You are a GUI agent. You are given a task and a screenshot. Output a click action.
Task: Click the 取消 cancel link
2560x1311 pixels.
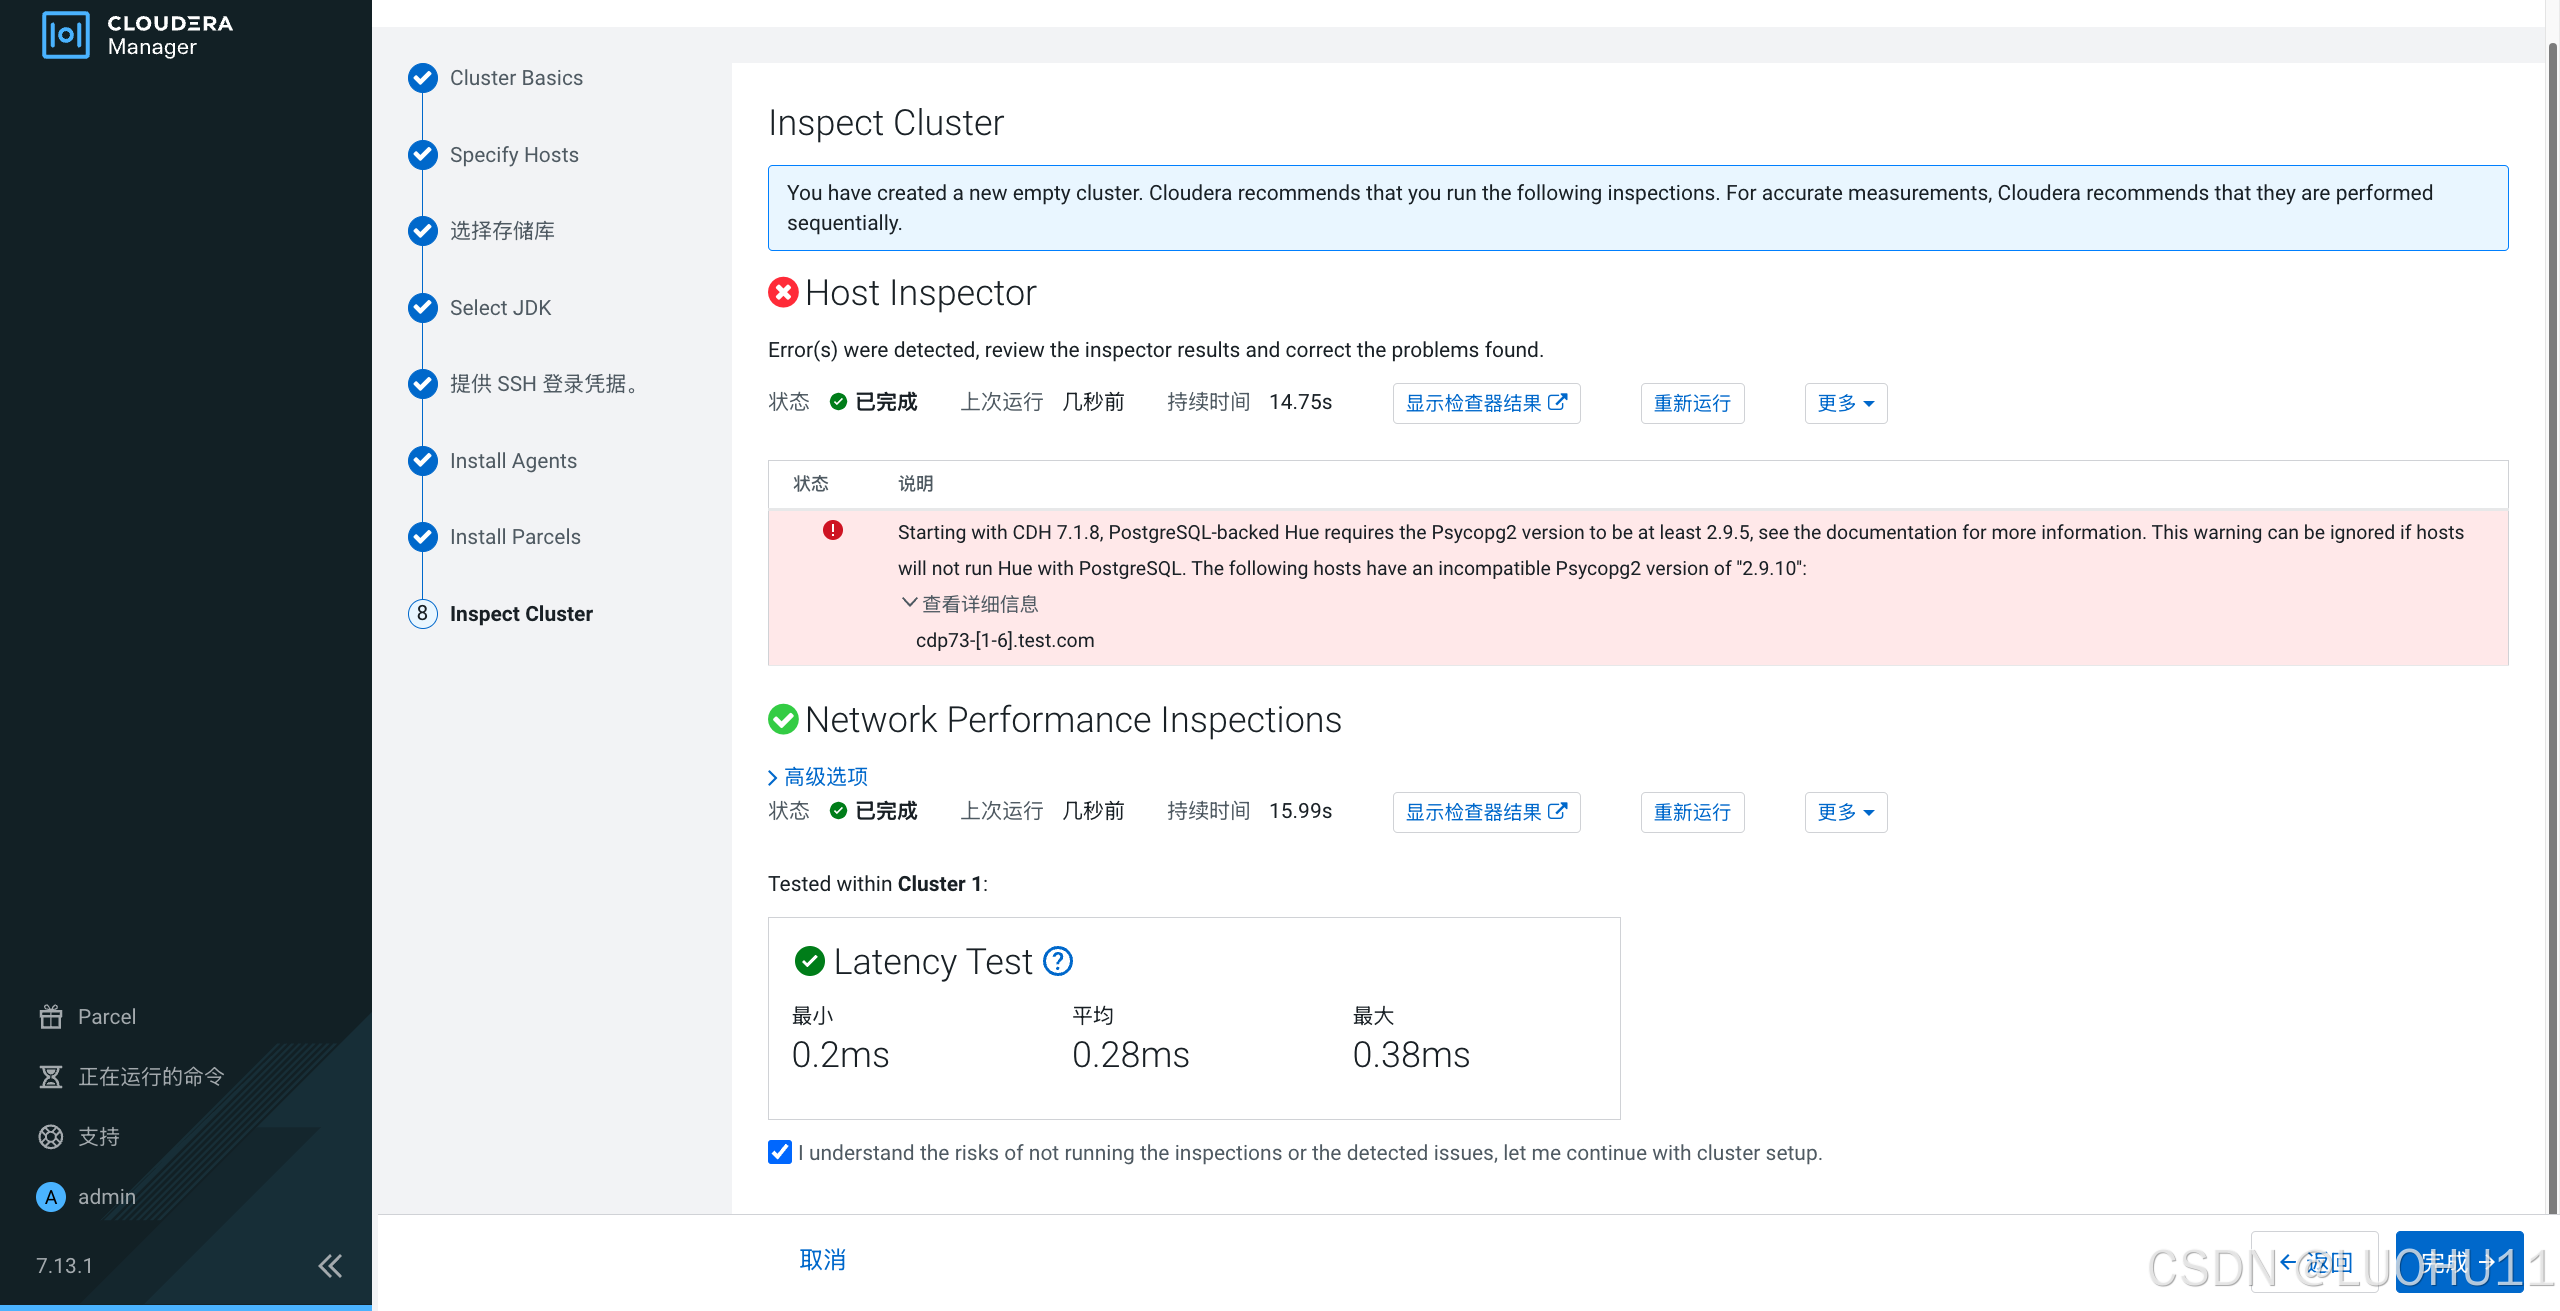coord(822,1260)
